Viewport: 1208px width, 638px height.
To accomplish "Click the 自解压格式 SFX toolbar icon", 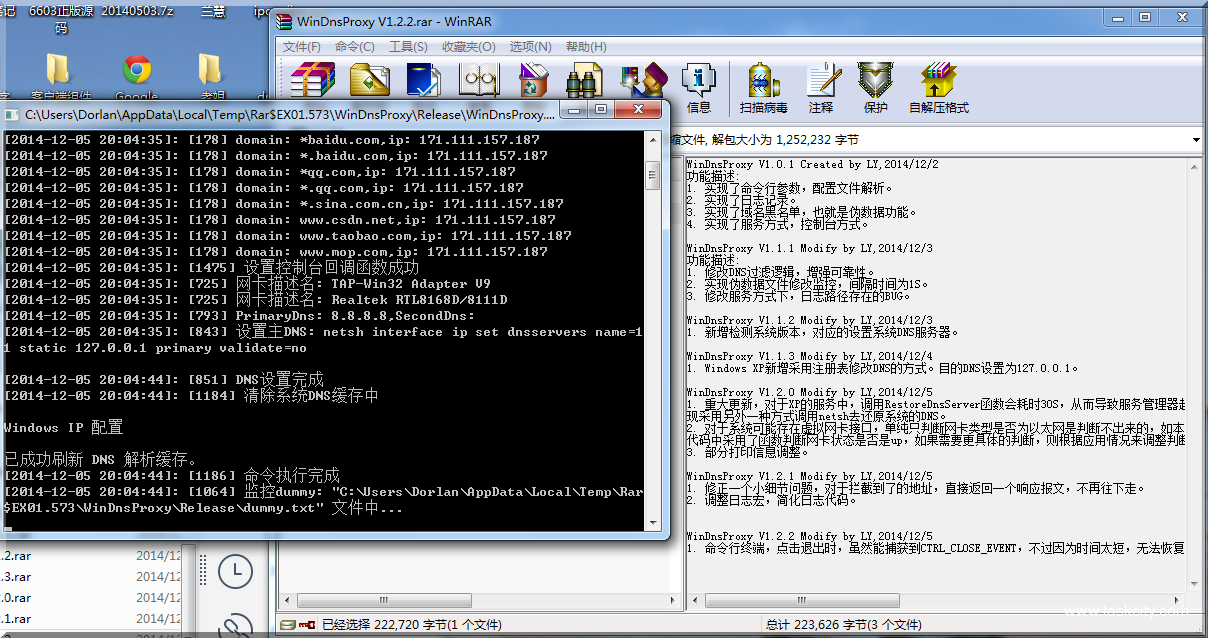I will (938, 88).
